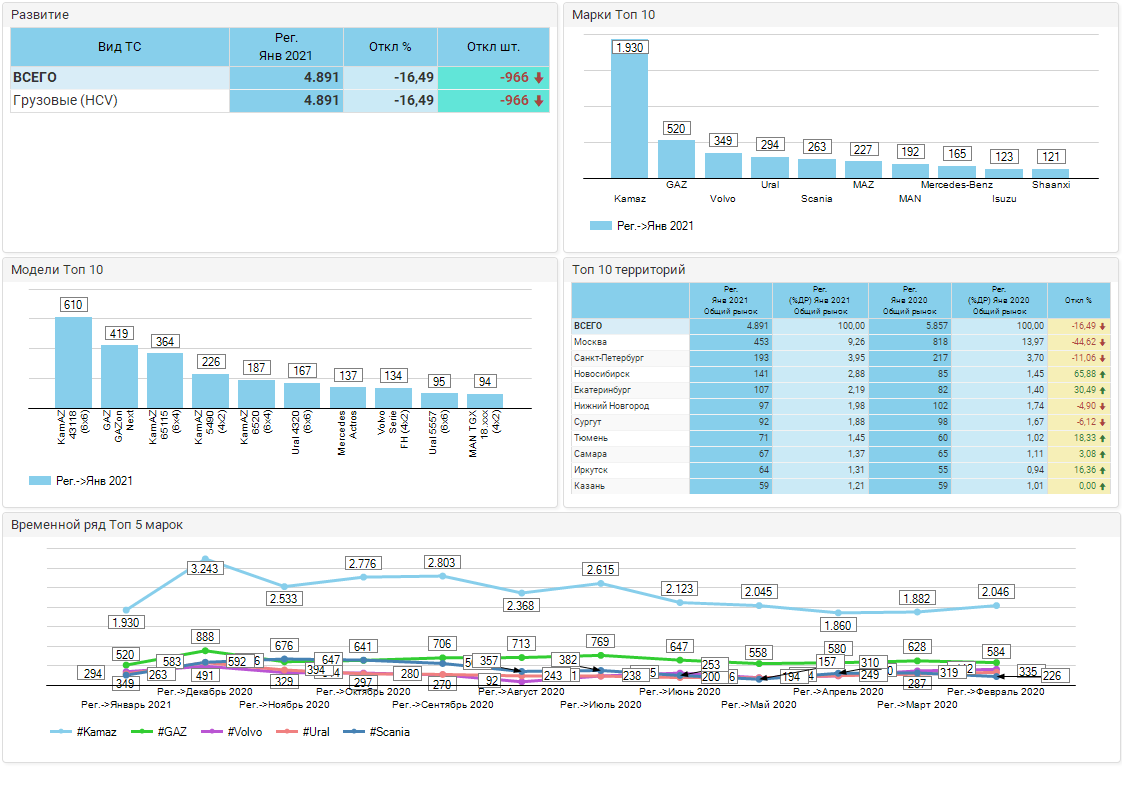Click the red down arrow in Грузовые (HCV) row
1122x793 pixels.
[538, 101]
